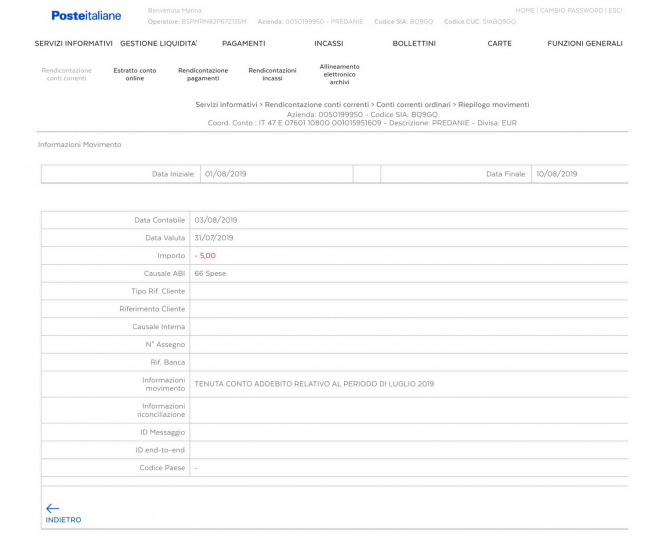
Task: Select Allineamento elettronico archivi submenu
Action: tap(339, 74)
